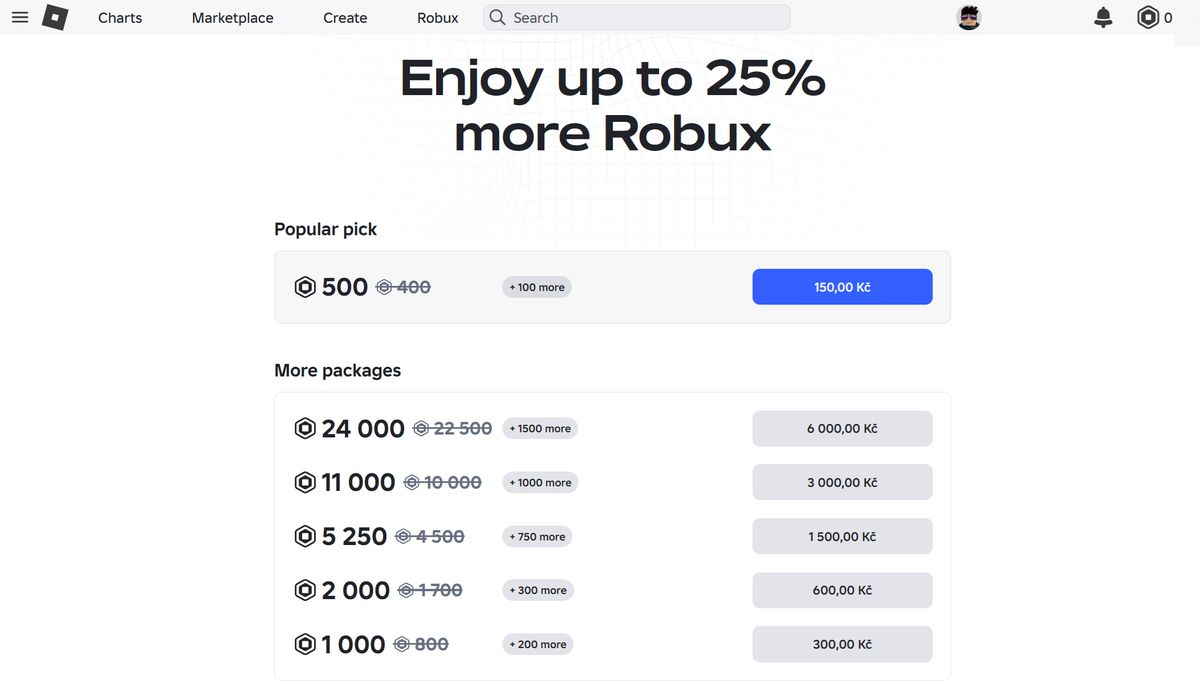Click the search magnifier icon
1200x684 pixels.
497,18
